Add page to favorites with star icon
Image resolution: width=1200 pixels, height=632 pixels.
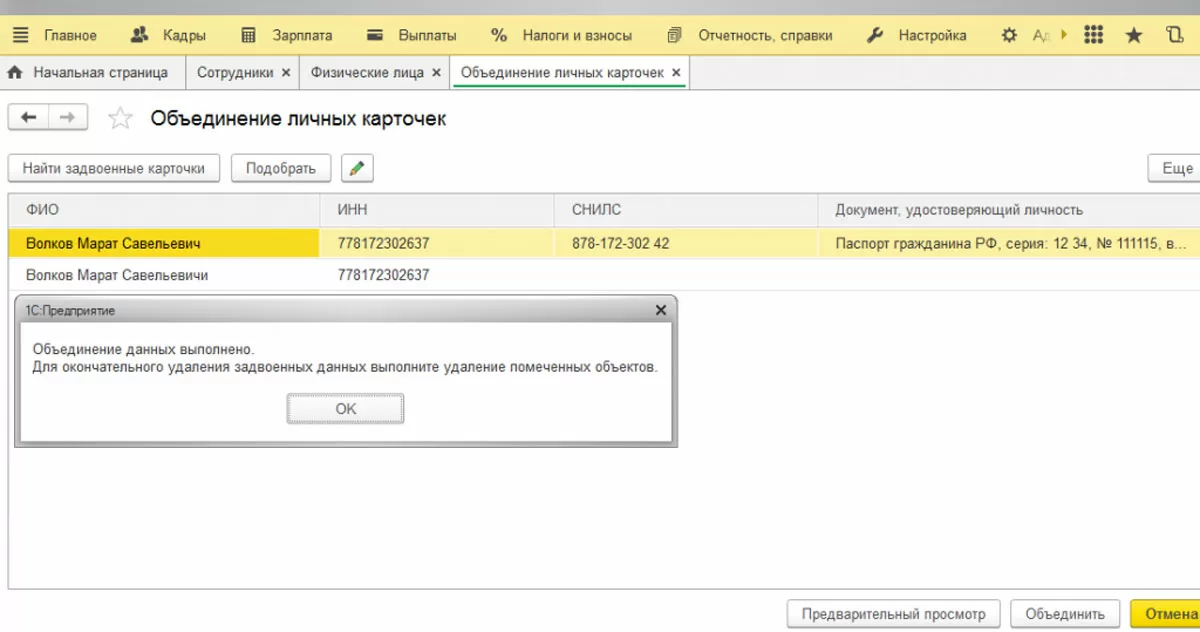tap(120, 118)
